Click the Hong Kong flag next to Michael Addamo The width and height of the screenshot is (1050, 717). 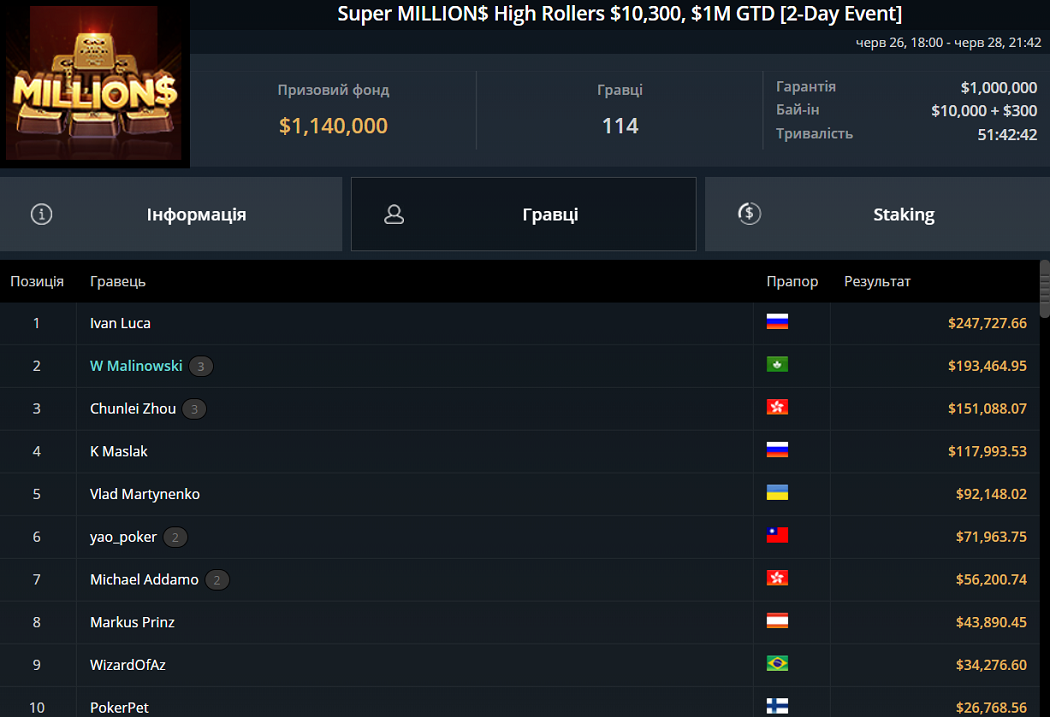click(778, 577)
